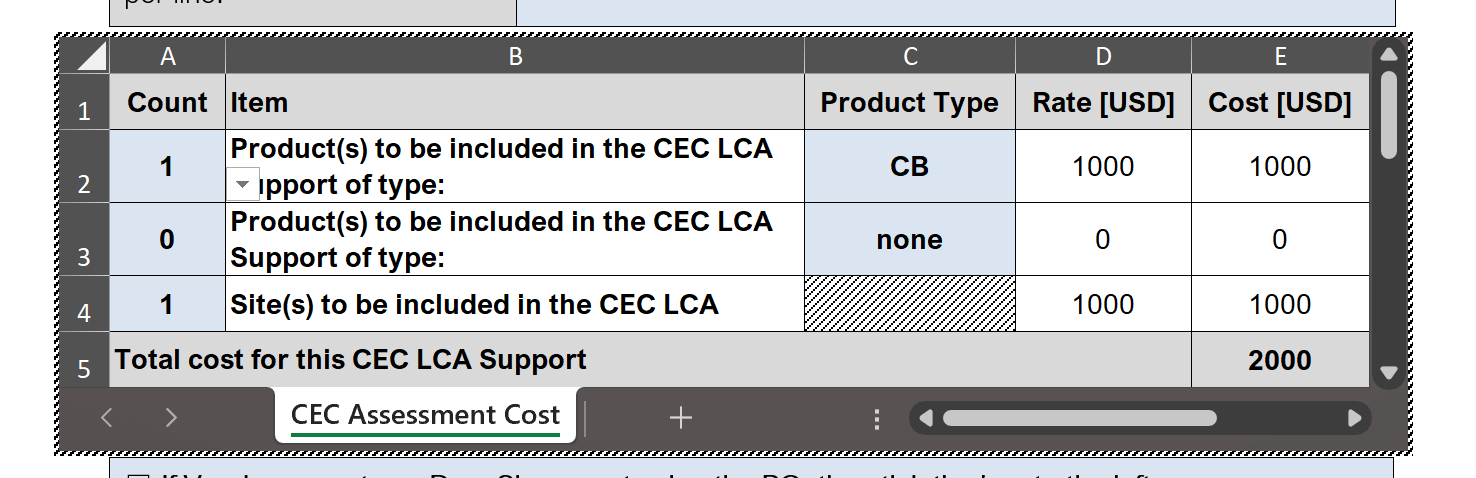Click the vertical scrollbar down arrow
Screen dimensions: 1476x478
[1388, 373]
